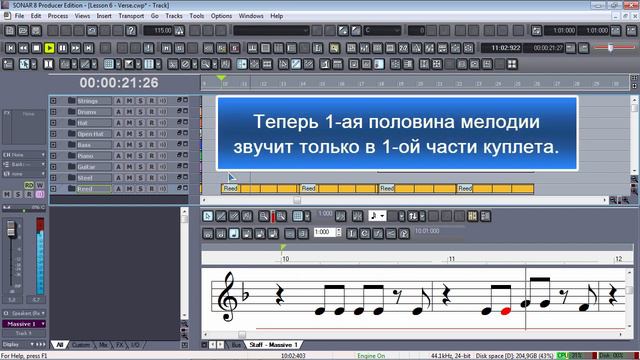This screenshot has width=640, height=360.
Task: Click the tempo field showing 115.00
Action: [x=158, y=31]
